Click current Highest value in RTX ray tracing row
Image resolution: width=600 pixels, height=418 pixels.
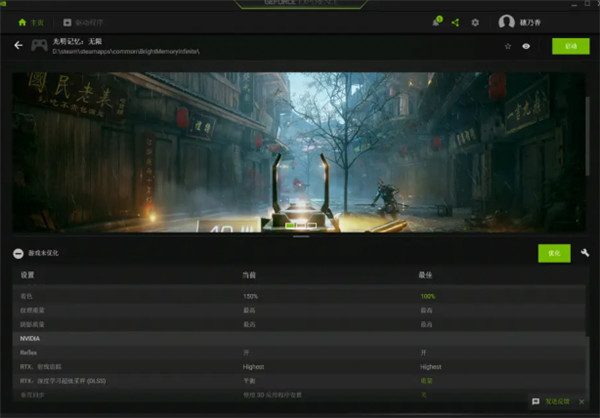(253, 367)
